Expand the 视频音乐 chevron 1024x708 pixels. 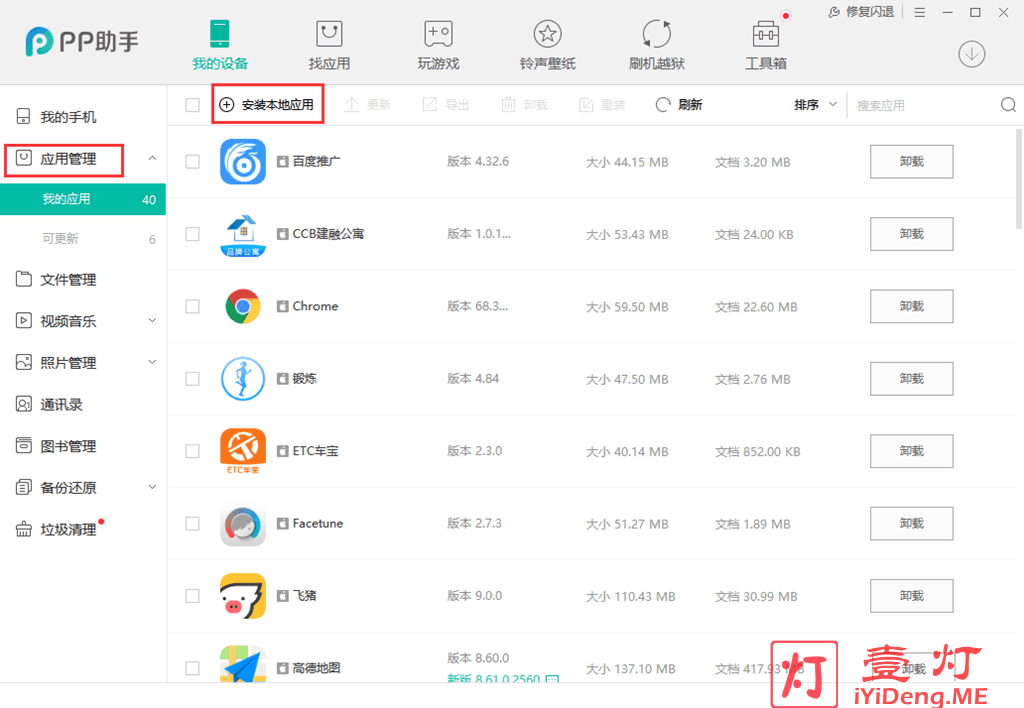[x=152, y=321]
